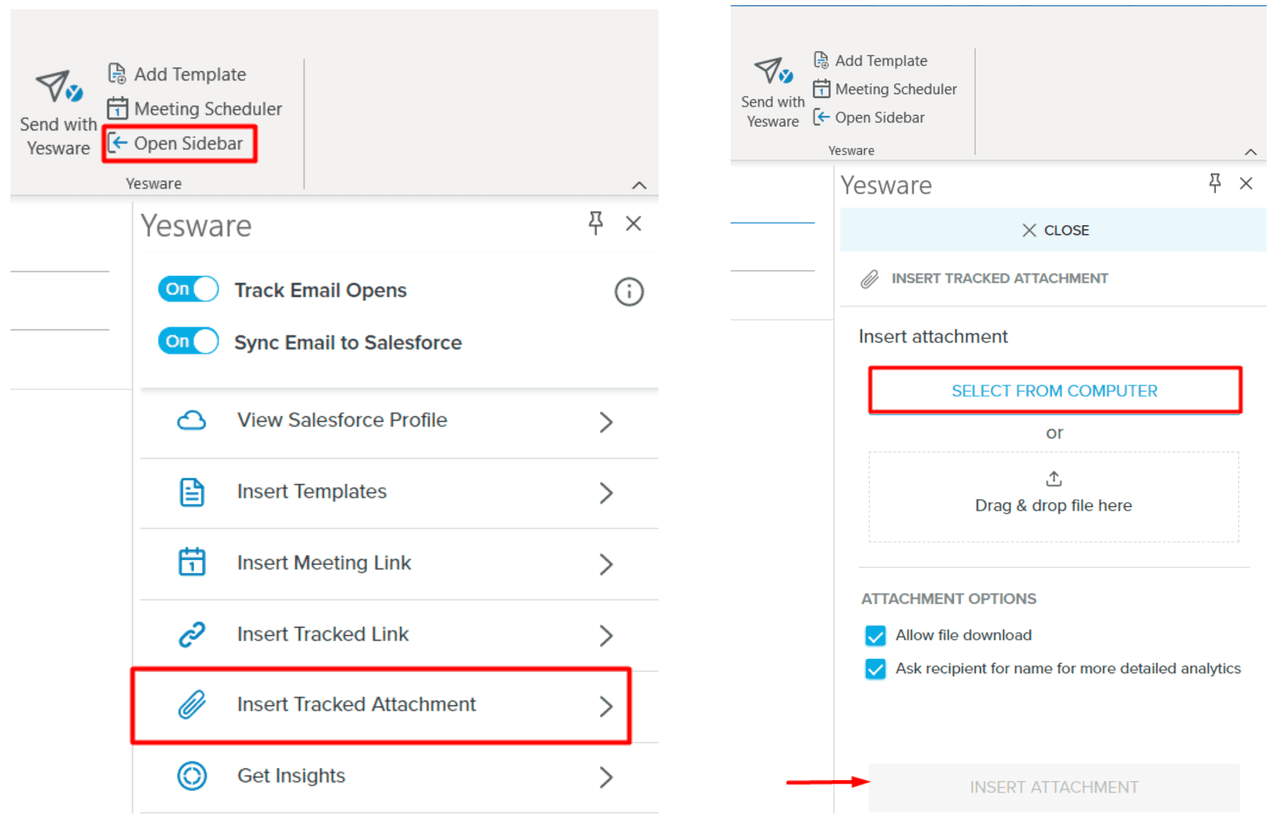This screenshot has width=1280, height=820.
Task: Click the Add Template icon in left ribbon
Action: pos(117,74)
